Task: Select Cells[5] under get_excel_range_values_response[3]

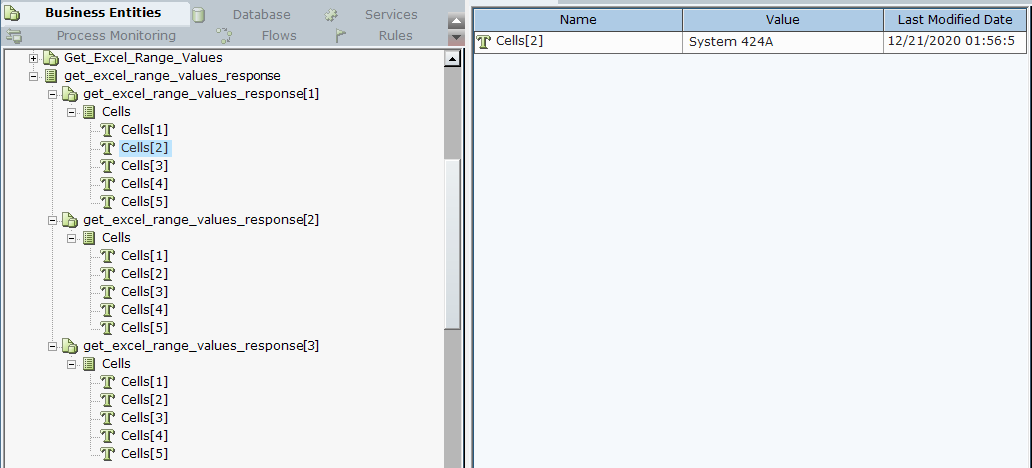Action: click(144, 454)
